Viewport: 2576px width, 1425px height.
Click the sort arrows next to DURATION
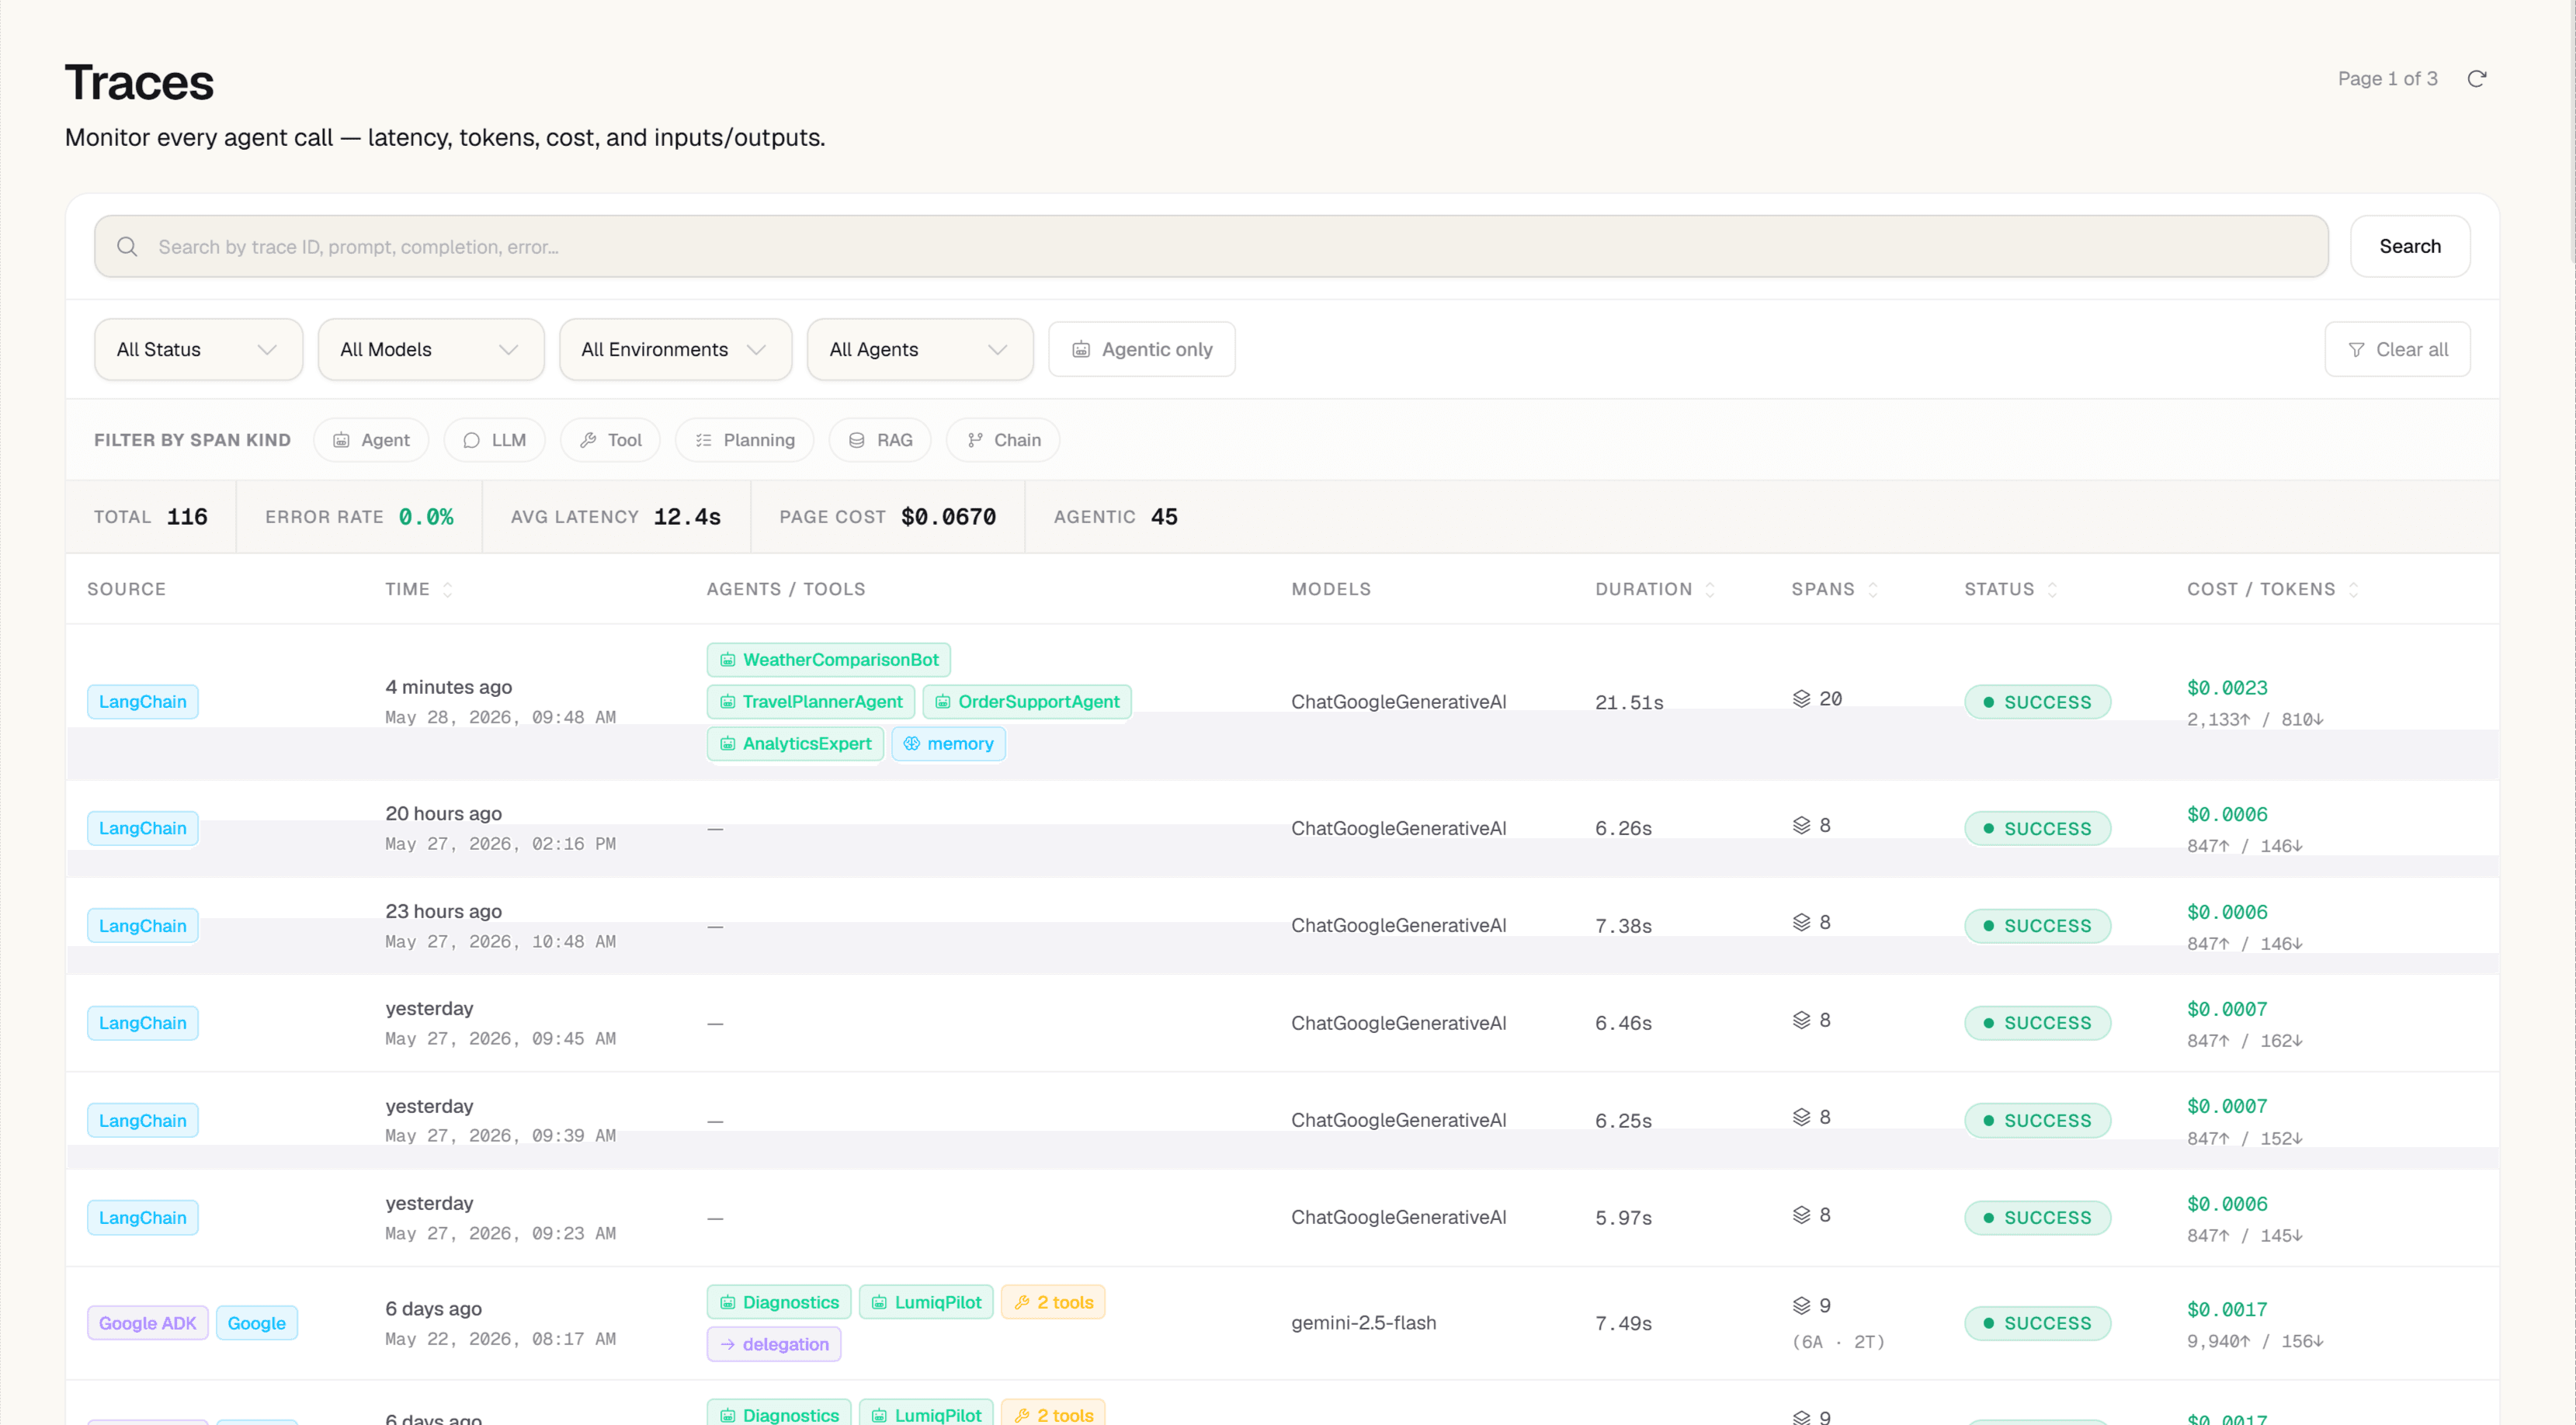tap(1710, 589)
